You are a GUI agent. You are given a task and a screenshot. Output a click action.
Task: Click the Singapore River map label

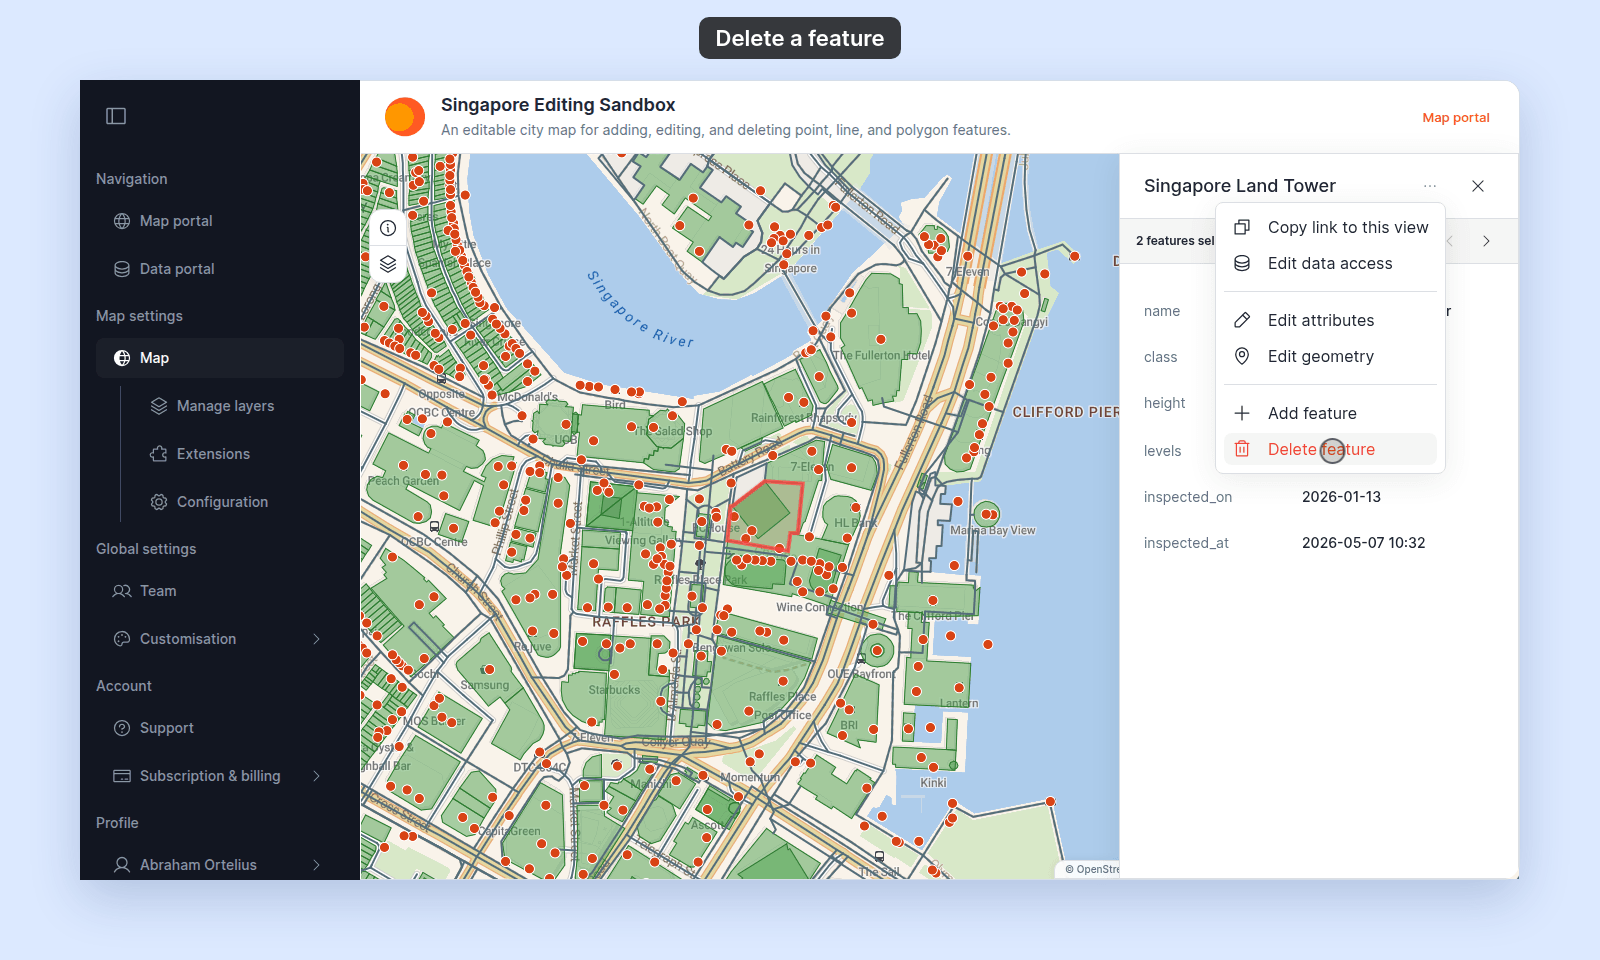pyautogui.click(x=640, y=309)
